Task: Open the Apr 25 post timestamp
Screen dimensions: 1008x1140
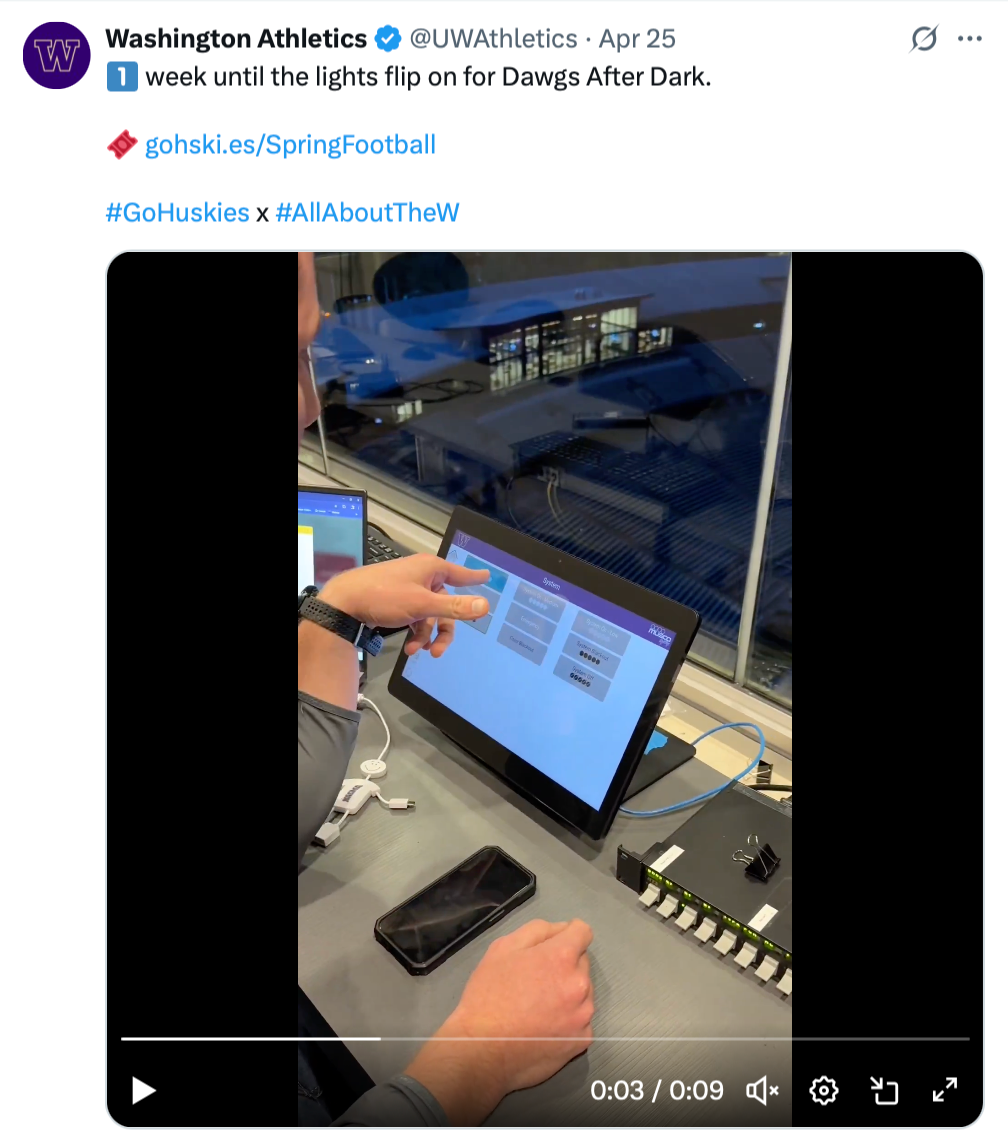Action: 637,39
